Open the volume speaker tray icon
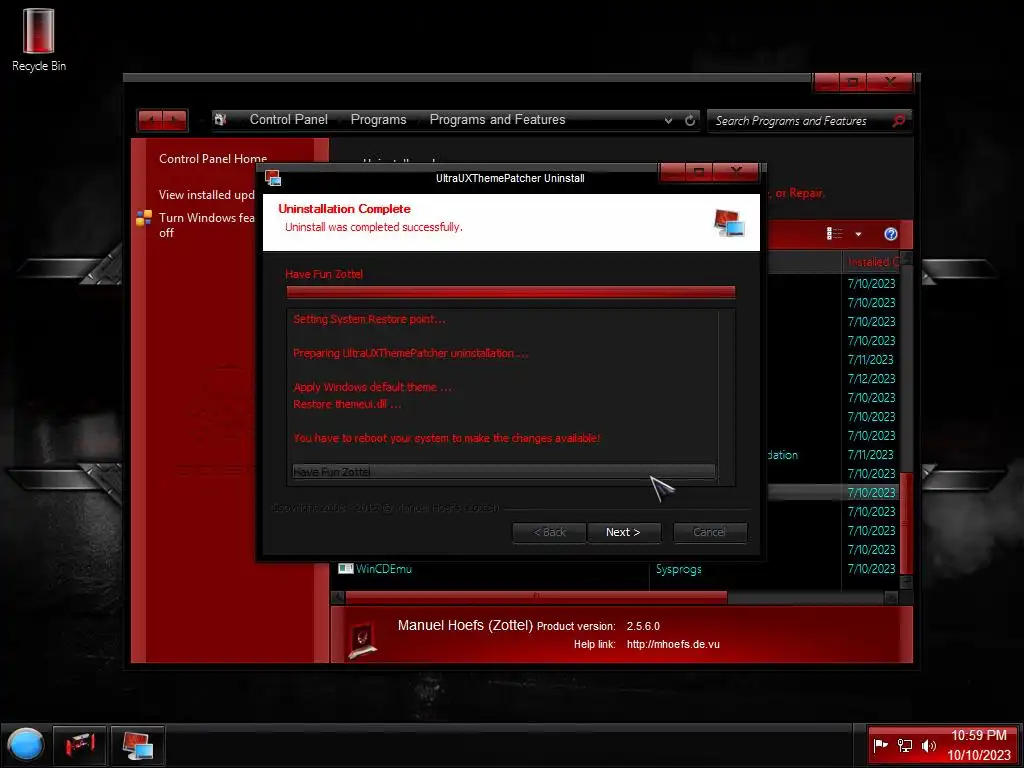 pos(928,745)
